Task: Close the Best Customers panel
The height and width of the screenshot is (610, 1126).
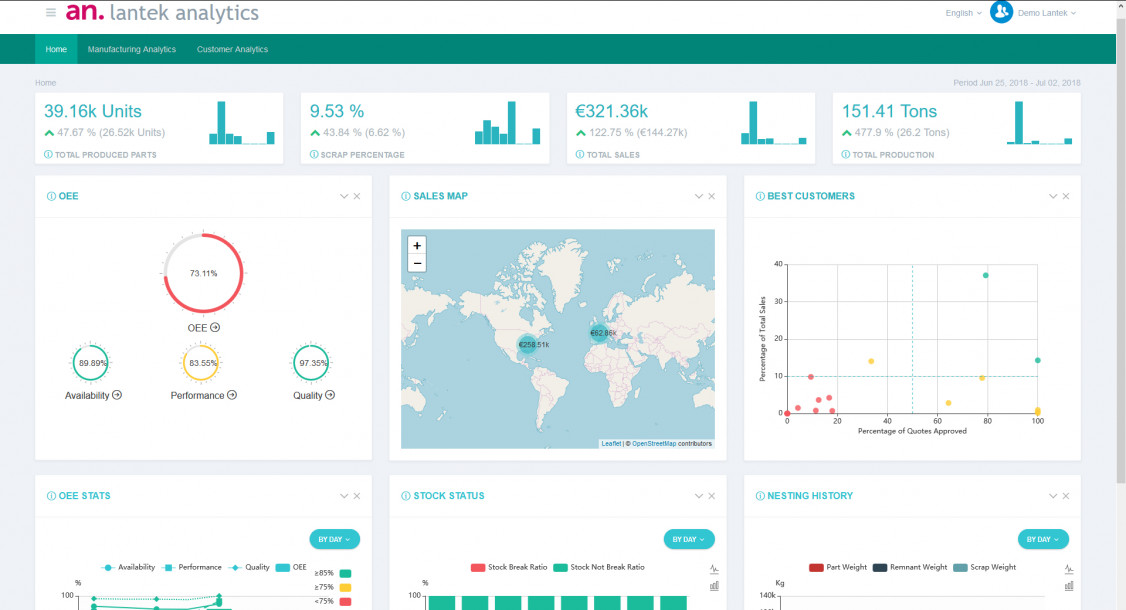Action: click(x=1066, y=197)
